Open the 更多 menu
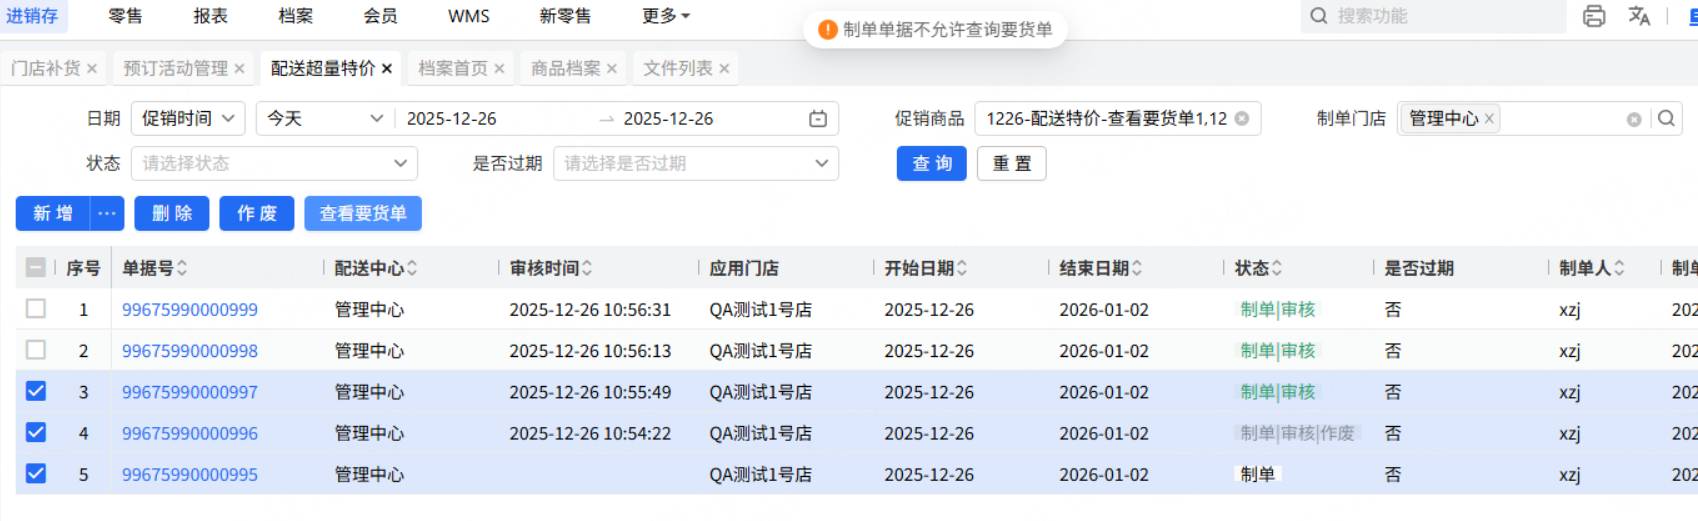Screen dimensions: 1698x521 666,16
